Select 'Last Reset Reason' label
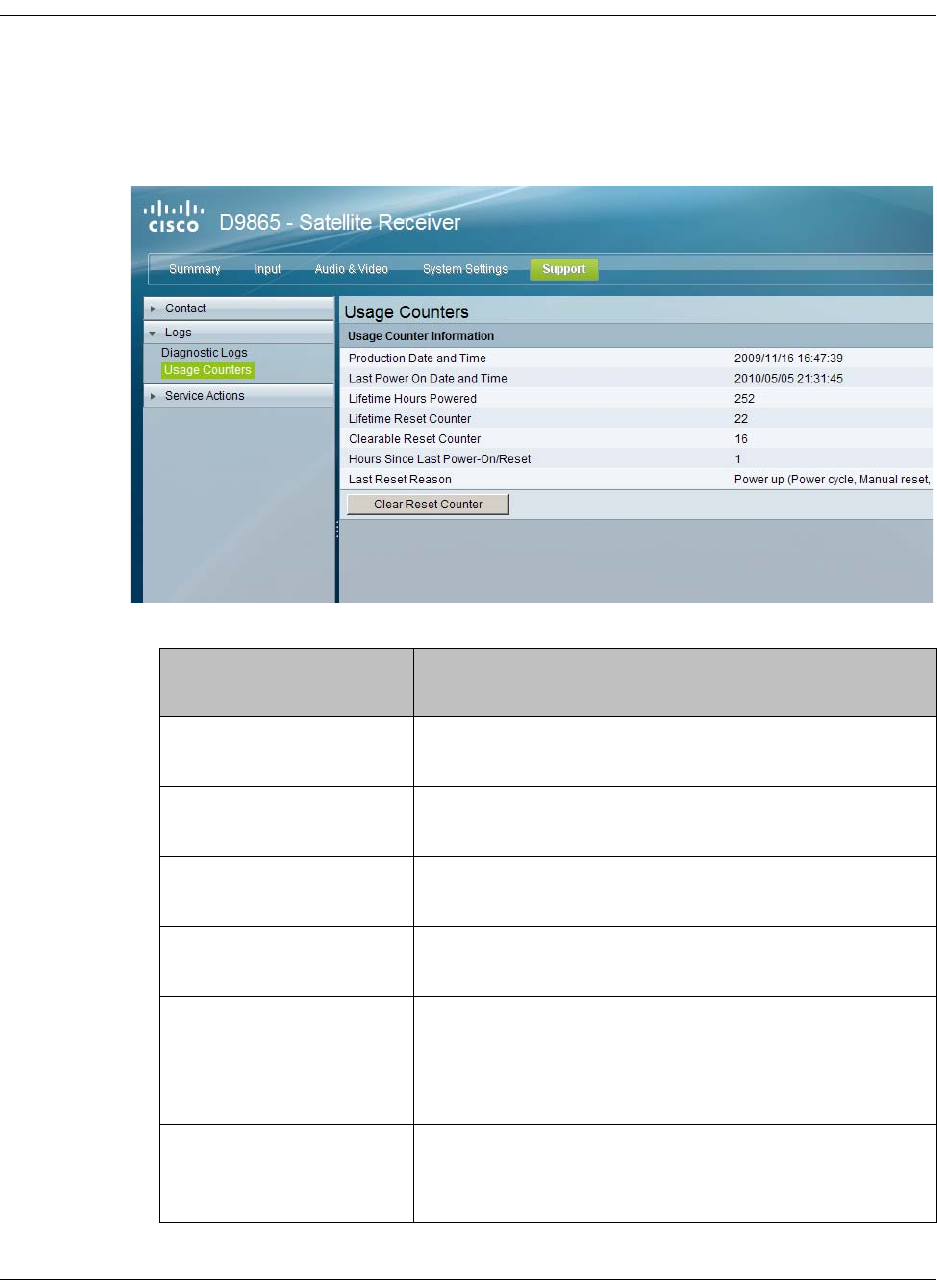 [400, 479]
